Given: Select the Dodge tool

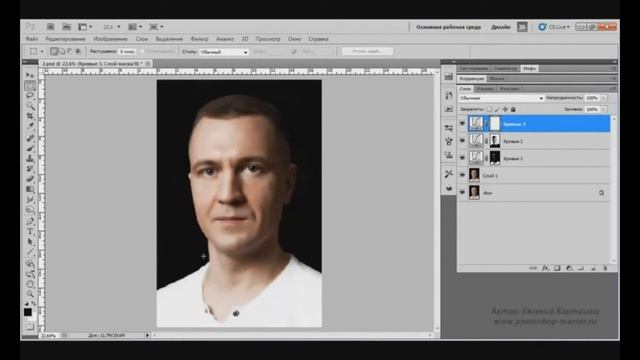Looking at the screenshot, I should tap(30, 210).
